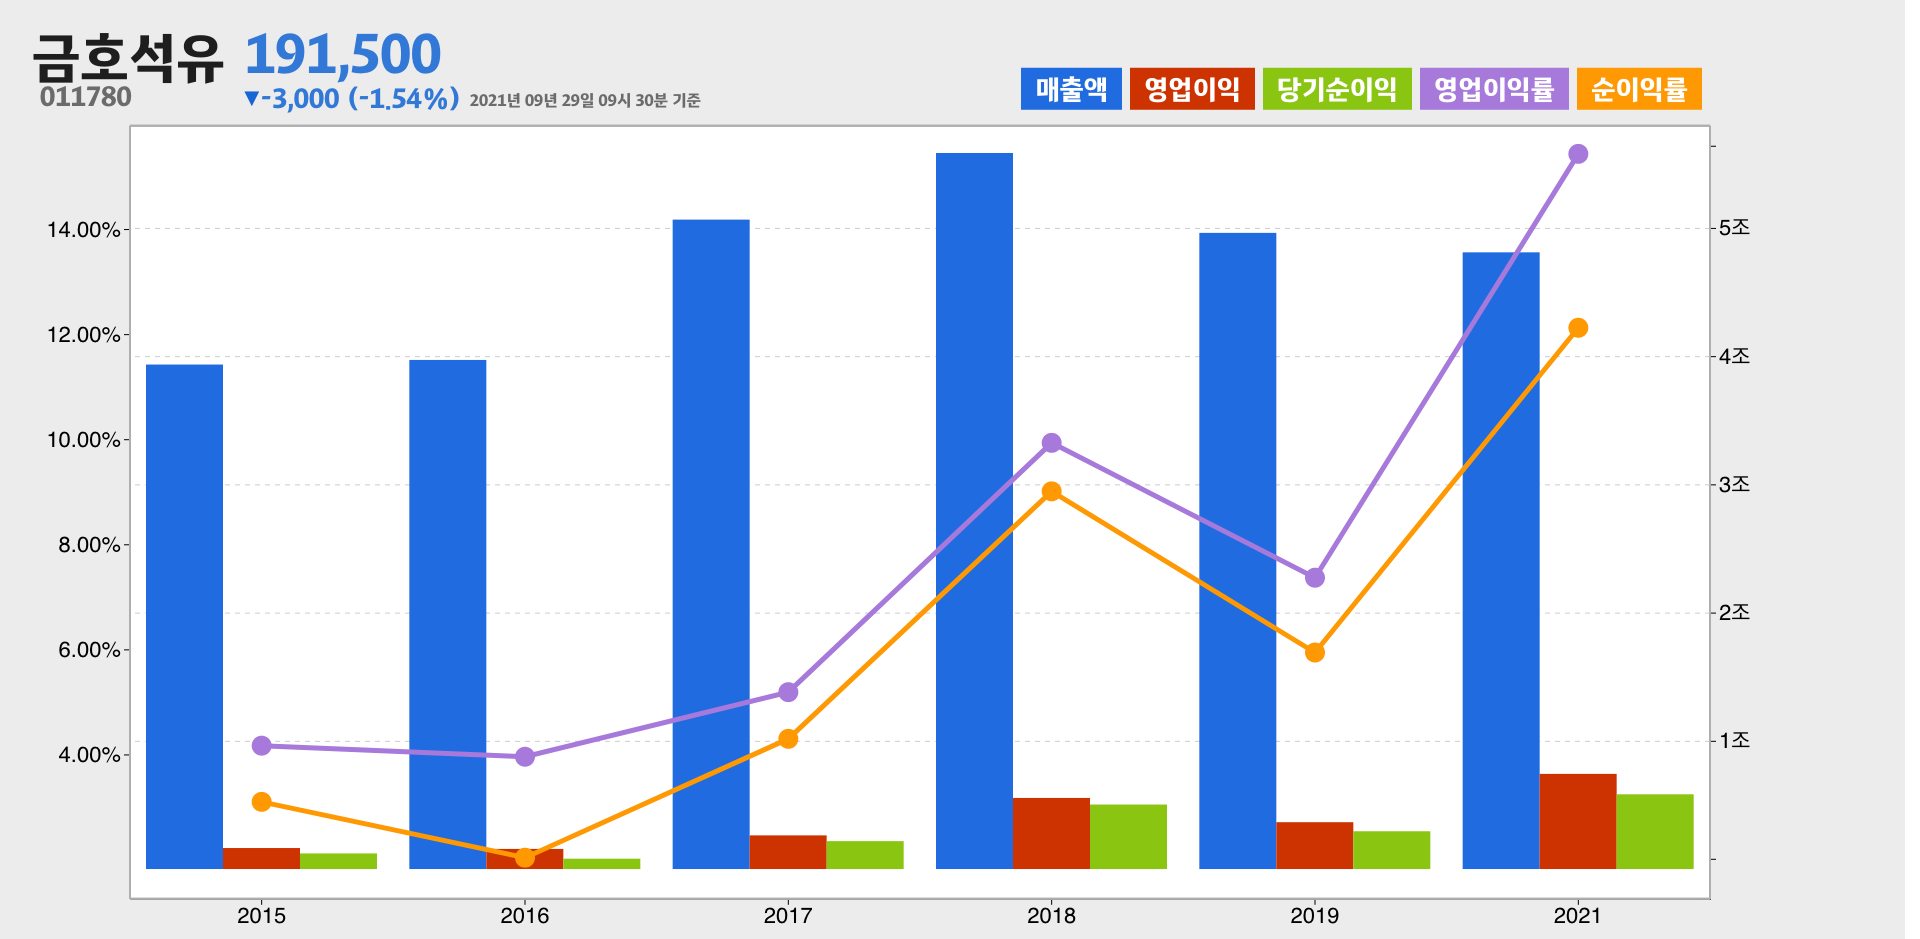Click the 2021 x-axis label
The height and width of the screenshot is (939, 1920).
1578,916
